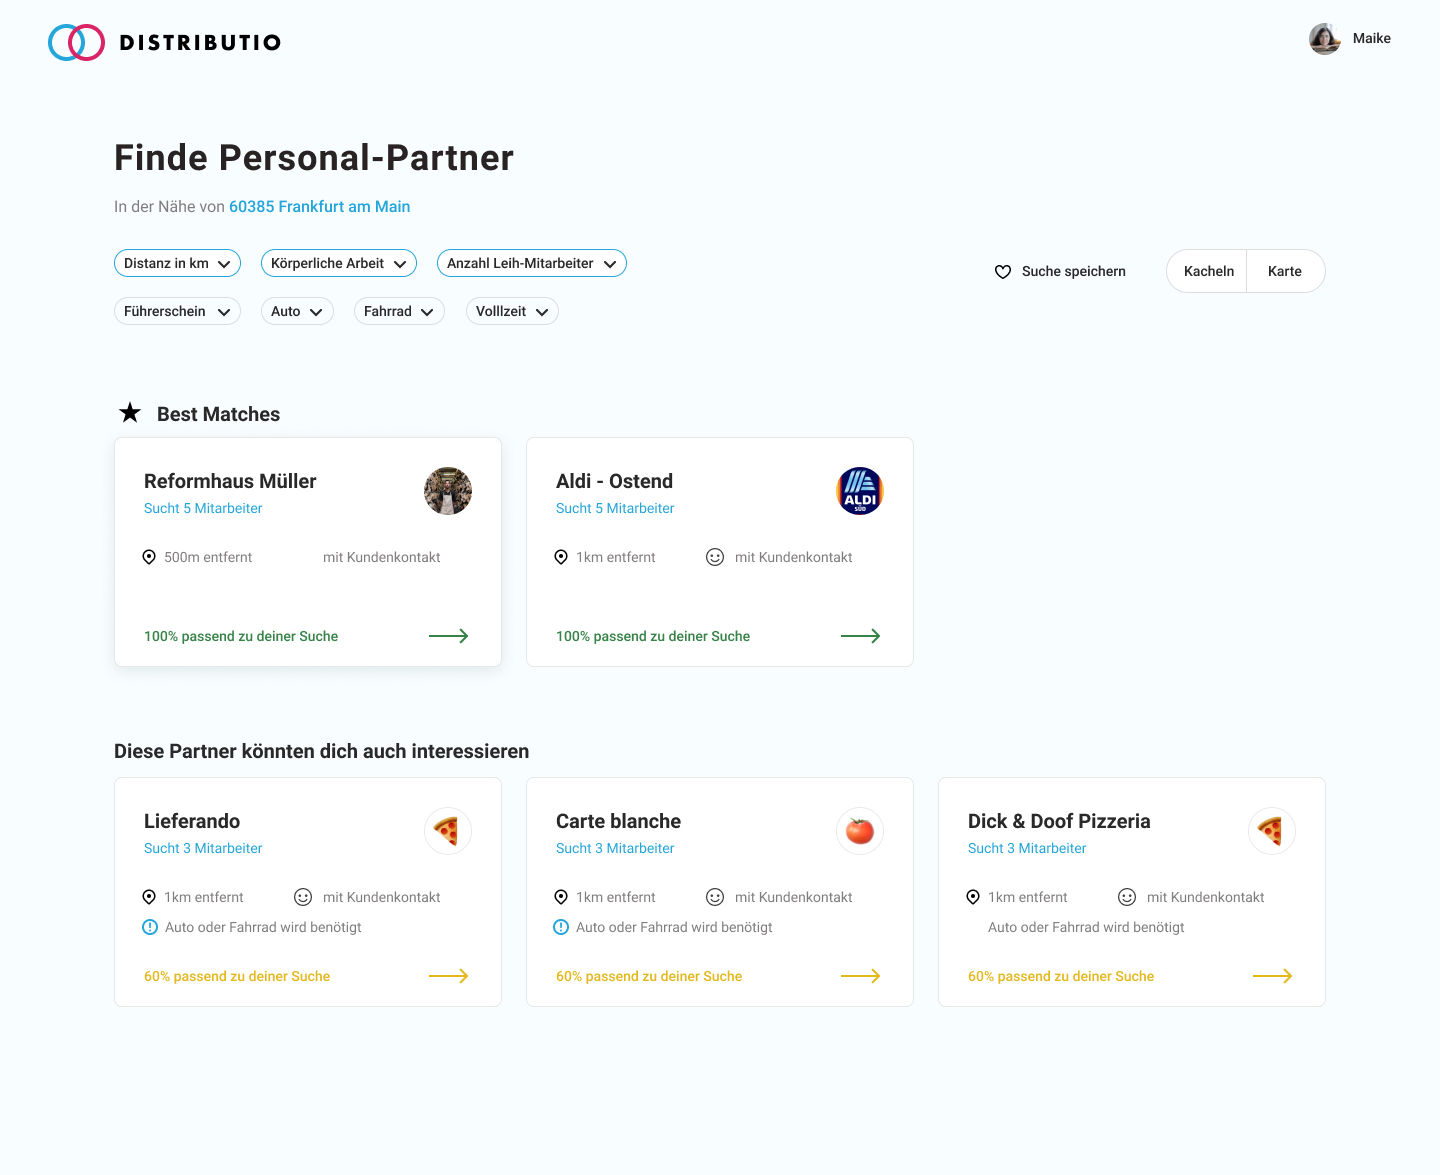This screenshot has height=1175, width=1440.
Task: Expand the Anzahl Leih-Mitarbeiter filter
Action: click(x=532, y=263)
